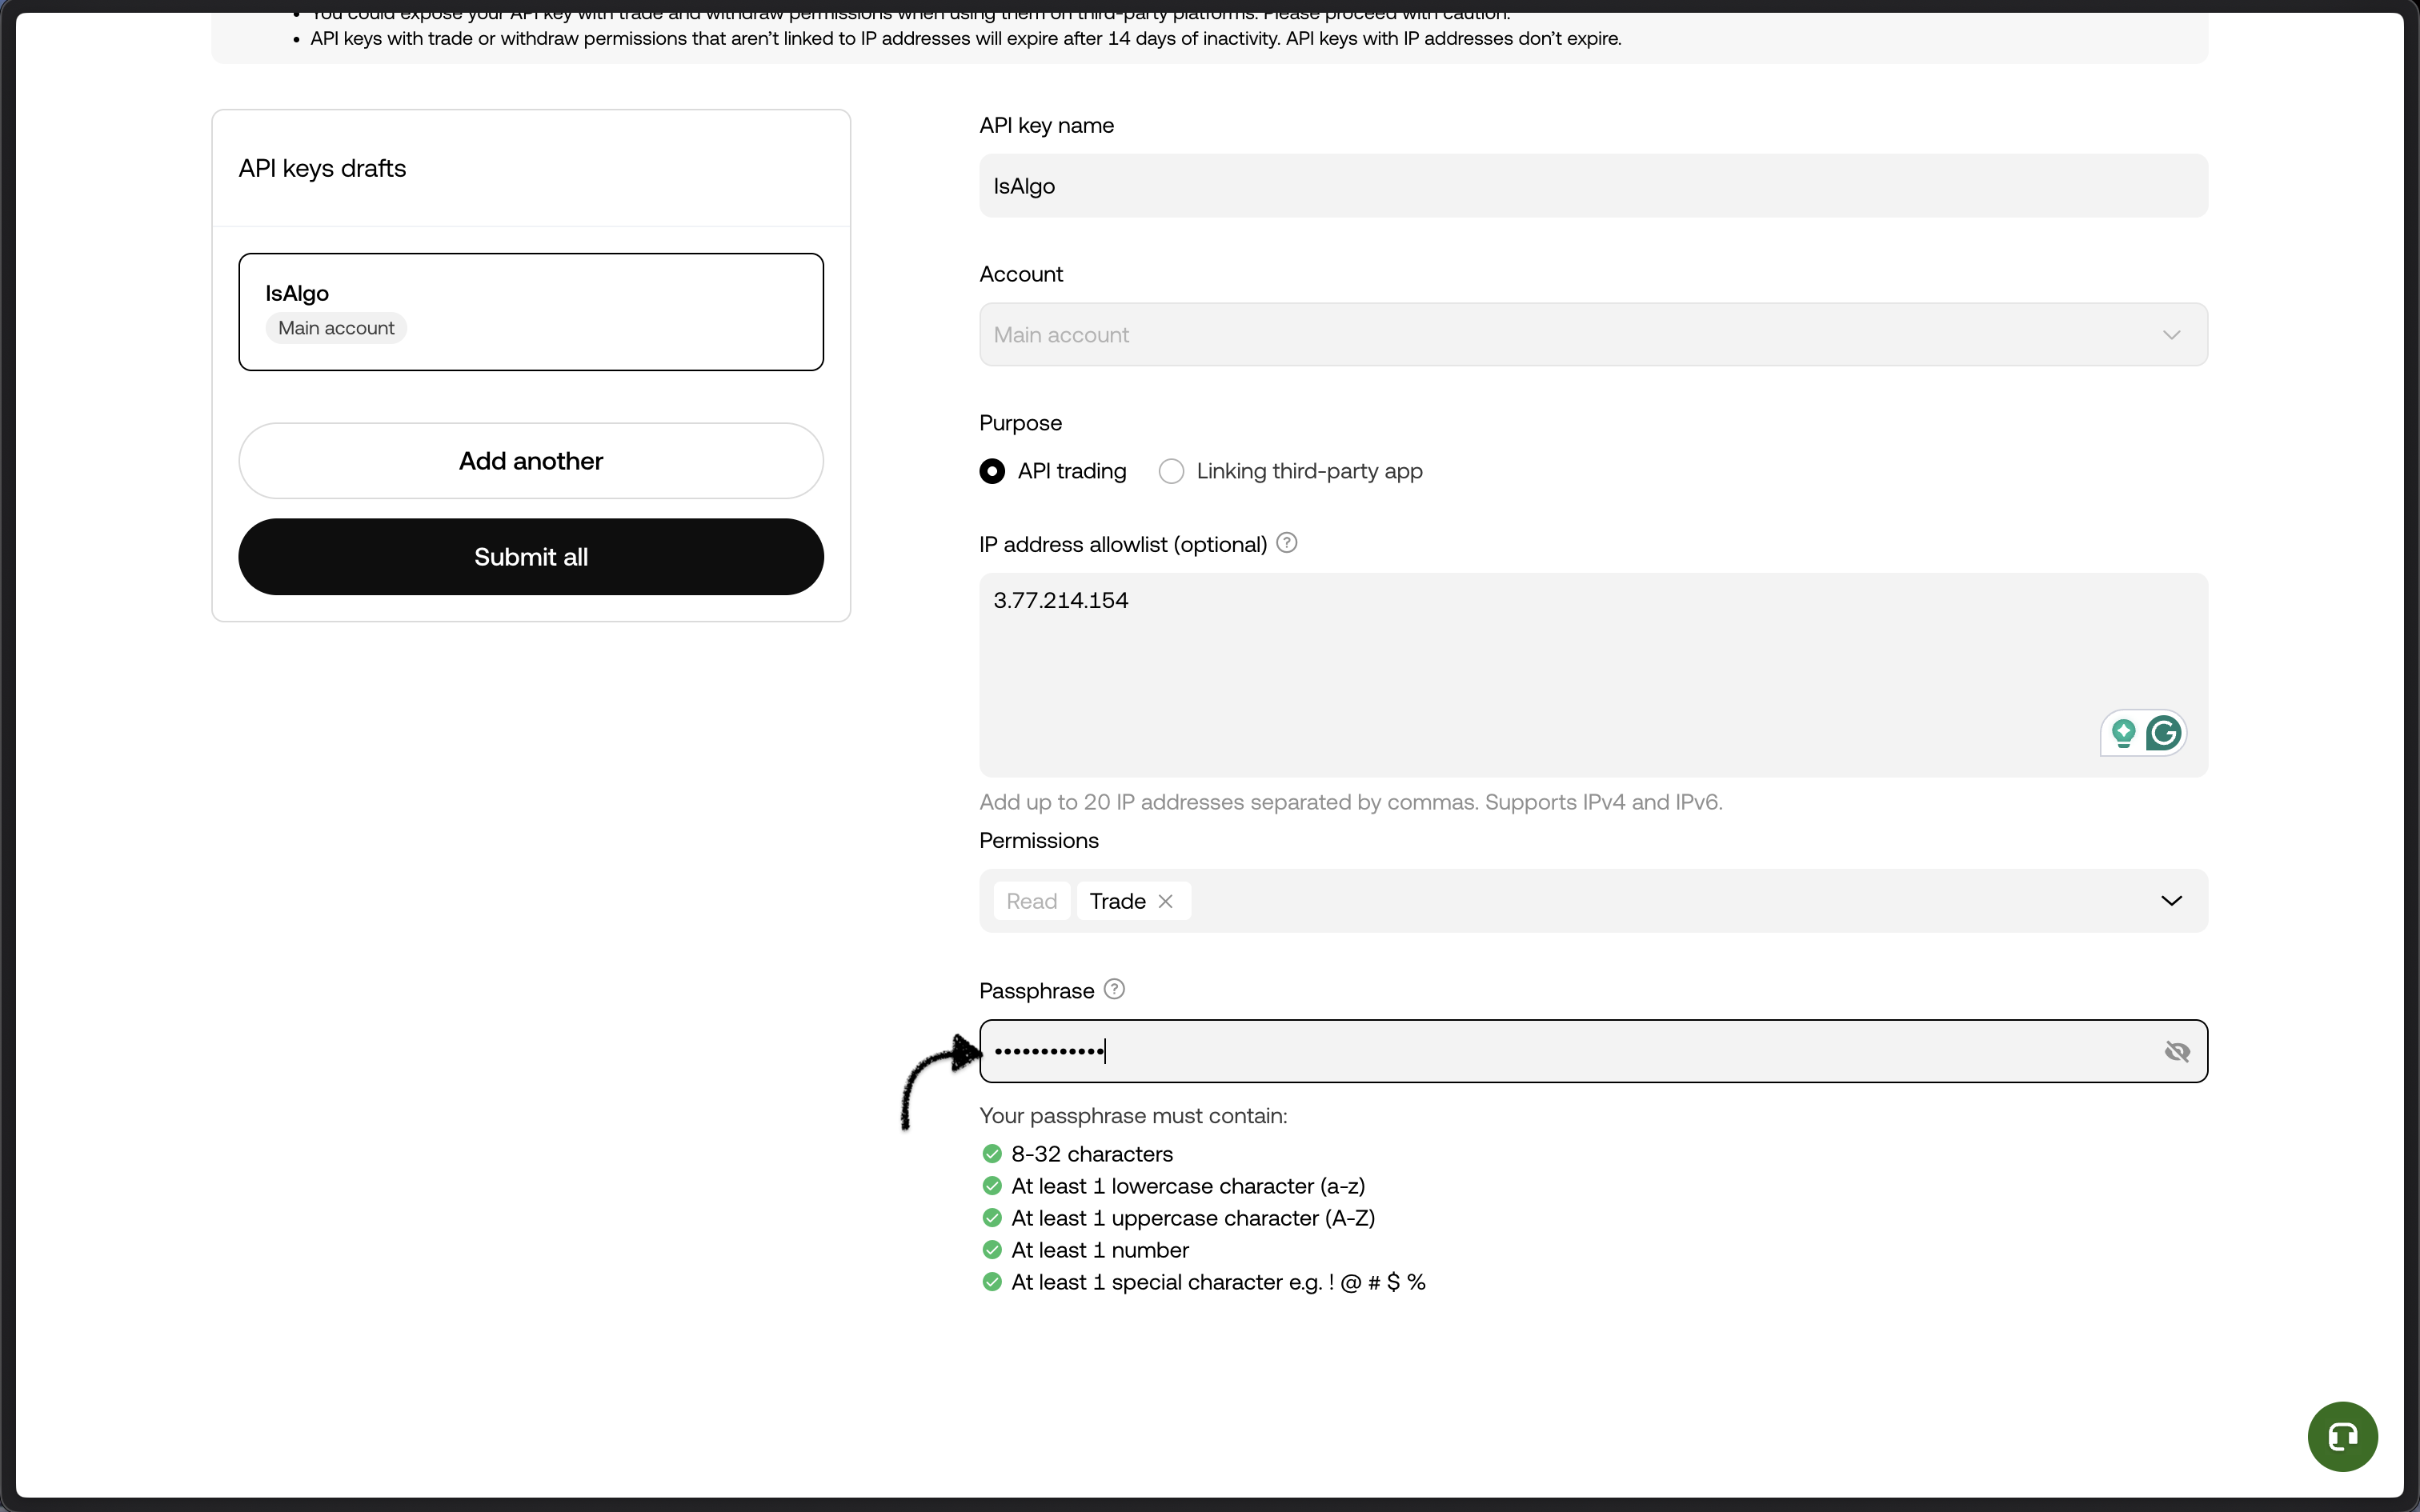
Task: Click the Grammarly G logo icon
Action: click(2163, 733)
